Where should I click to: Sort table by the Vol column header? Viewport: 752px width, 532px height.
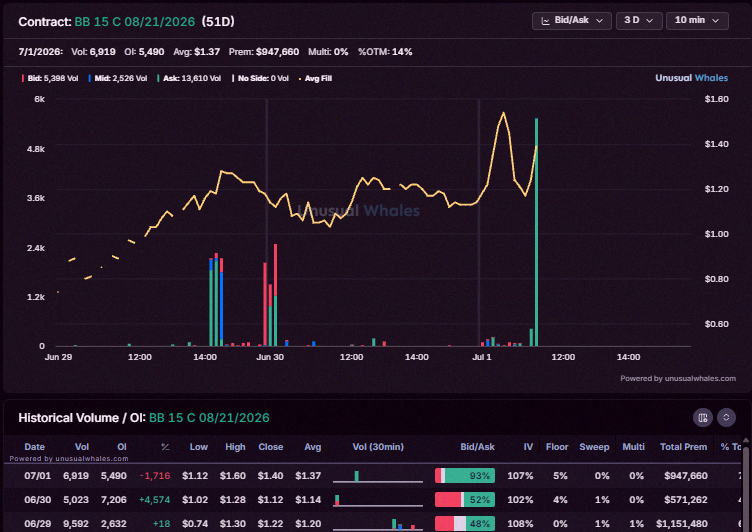(82, 447)
